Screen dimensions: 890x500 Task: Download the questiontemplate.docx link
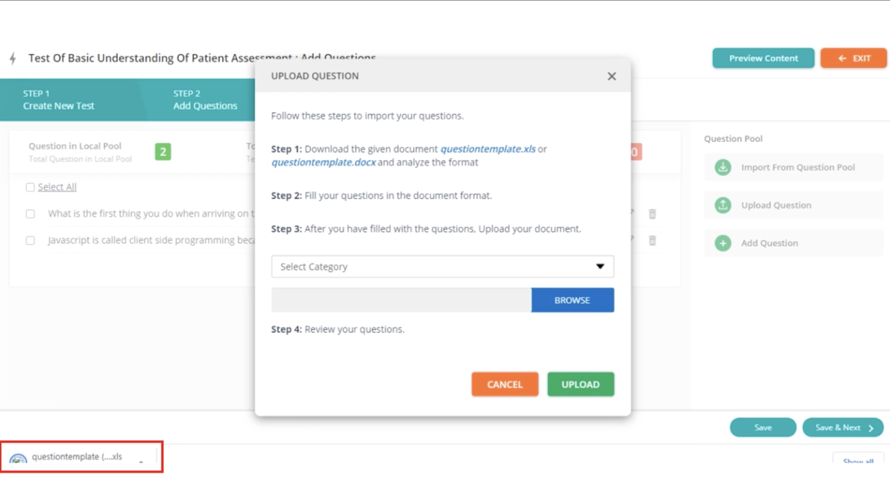pyautogui.click(x=323, y=162)
